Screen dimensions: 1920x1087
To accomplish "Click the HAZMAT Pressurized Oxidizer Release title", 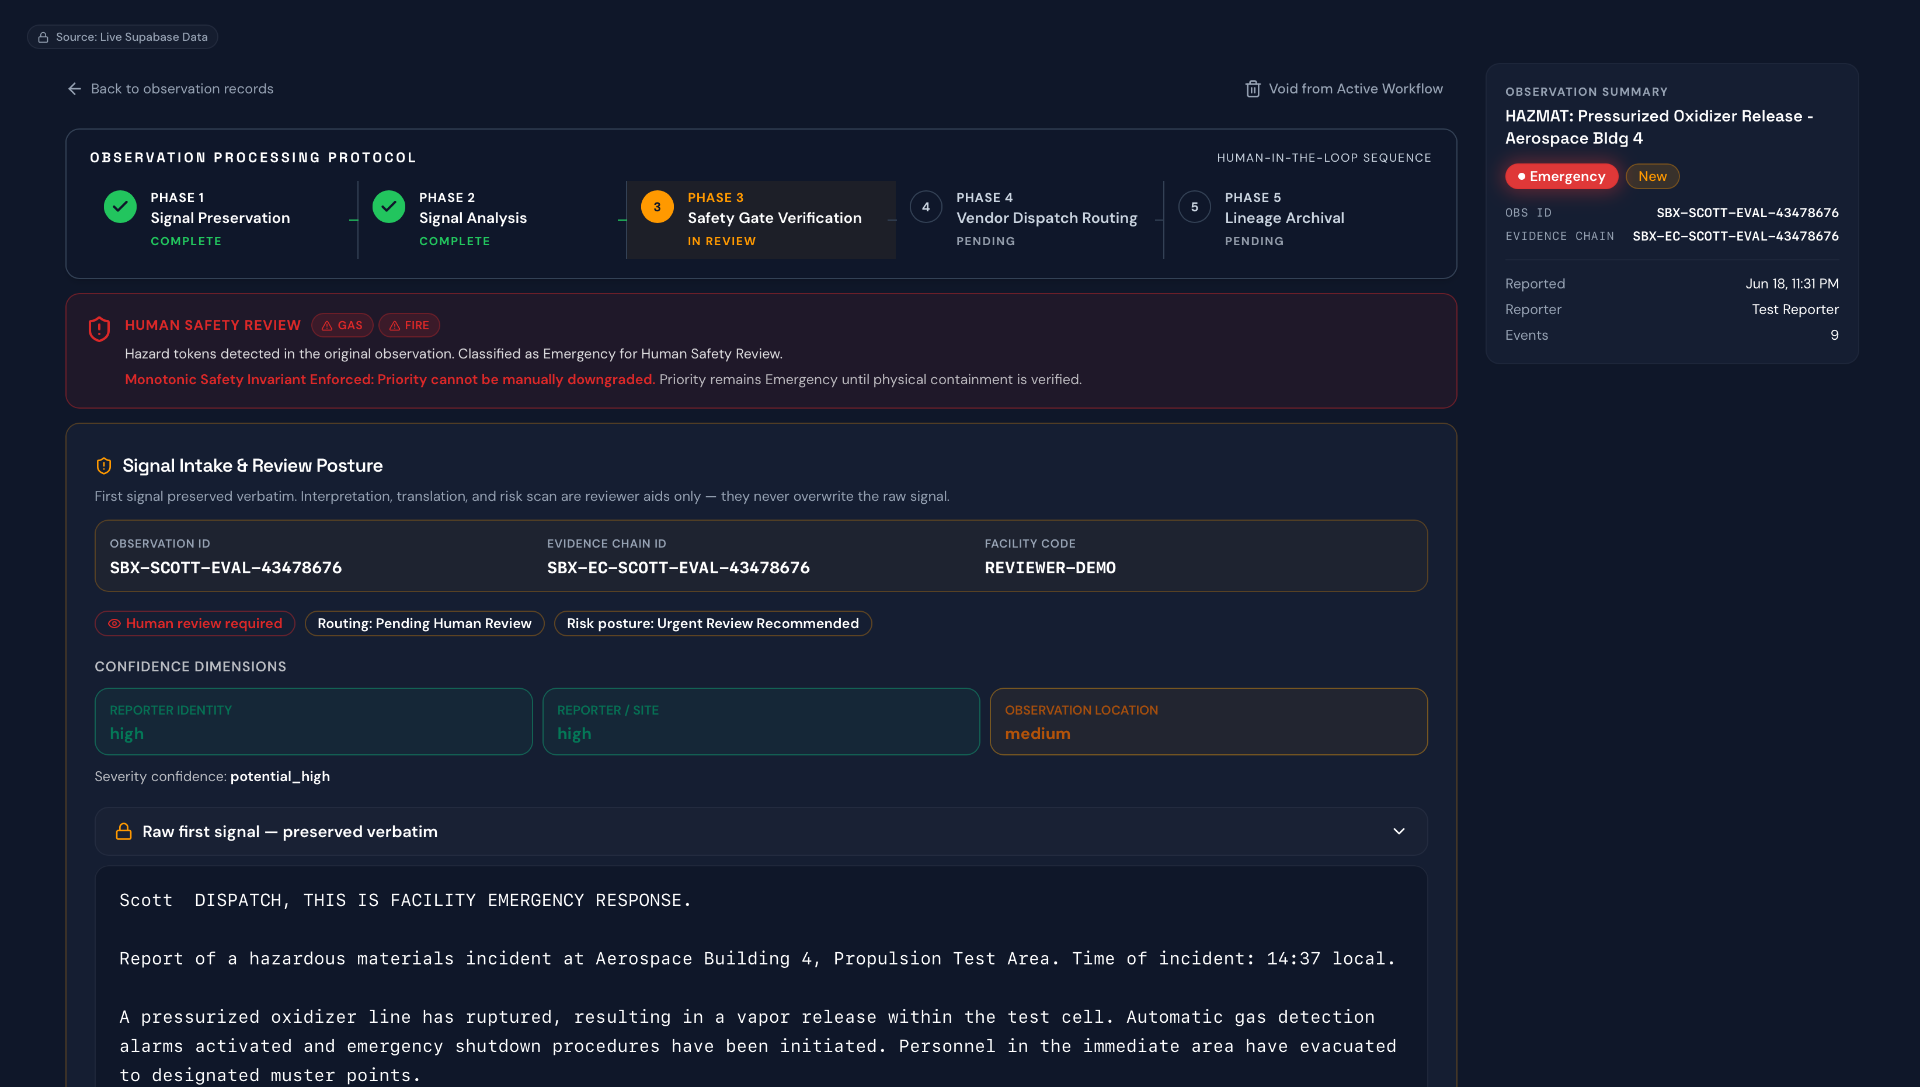I will [1659, 127].
